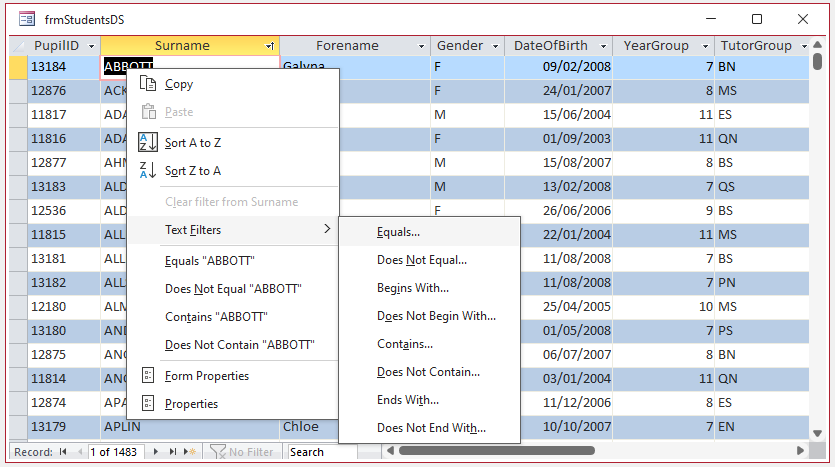Expand the Text Filters submenu arrow
835x467 pixels.
pos(327,229)
